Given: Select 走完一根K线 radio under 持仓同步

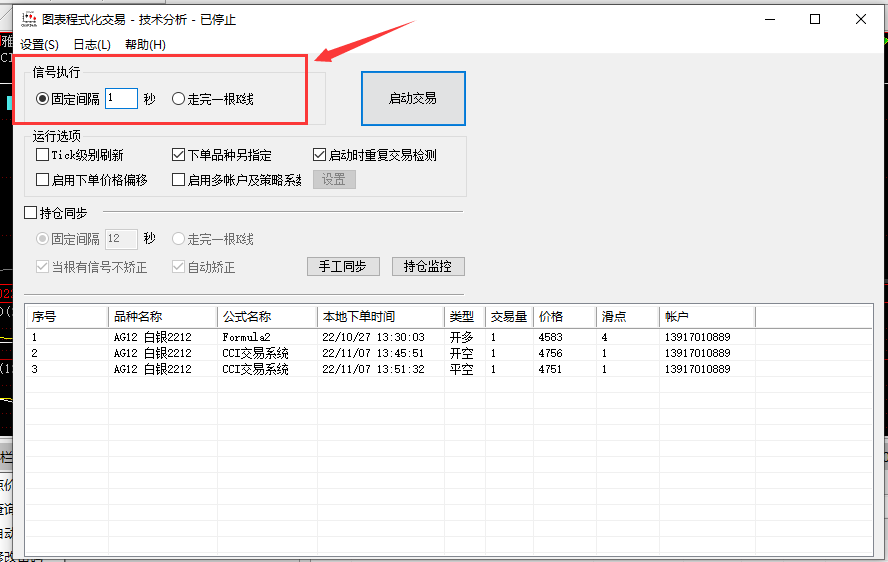Looking at the screenshot, I should pyautogui.click(x=178, y=239).
